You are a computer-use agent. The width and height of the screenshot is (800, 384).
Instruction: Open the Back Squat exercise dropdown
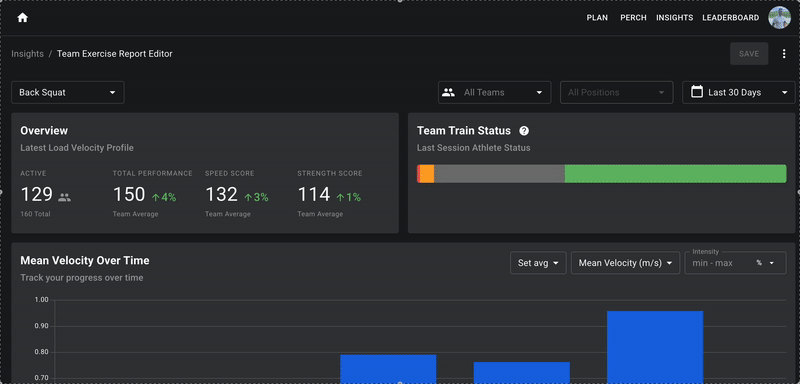tap(68, 92)
